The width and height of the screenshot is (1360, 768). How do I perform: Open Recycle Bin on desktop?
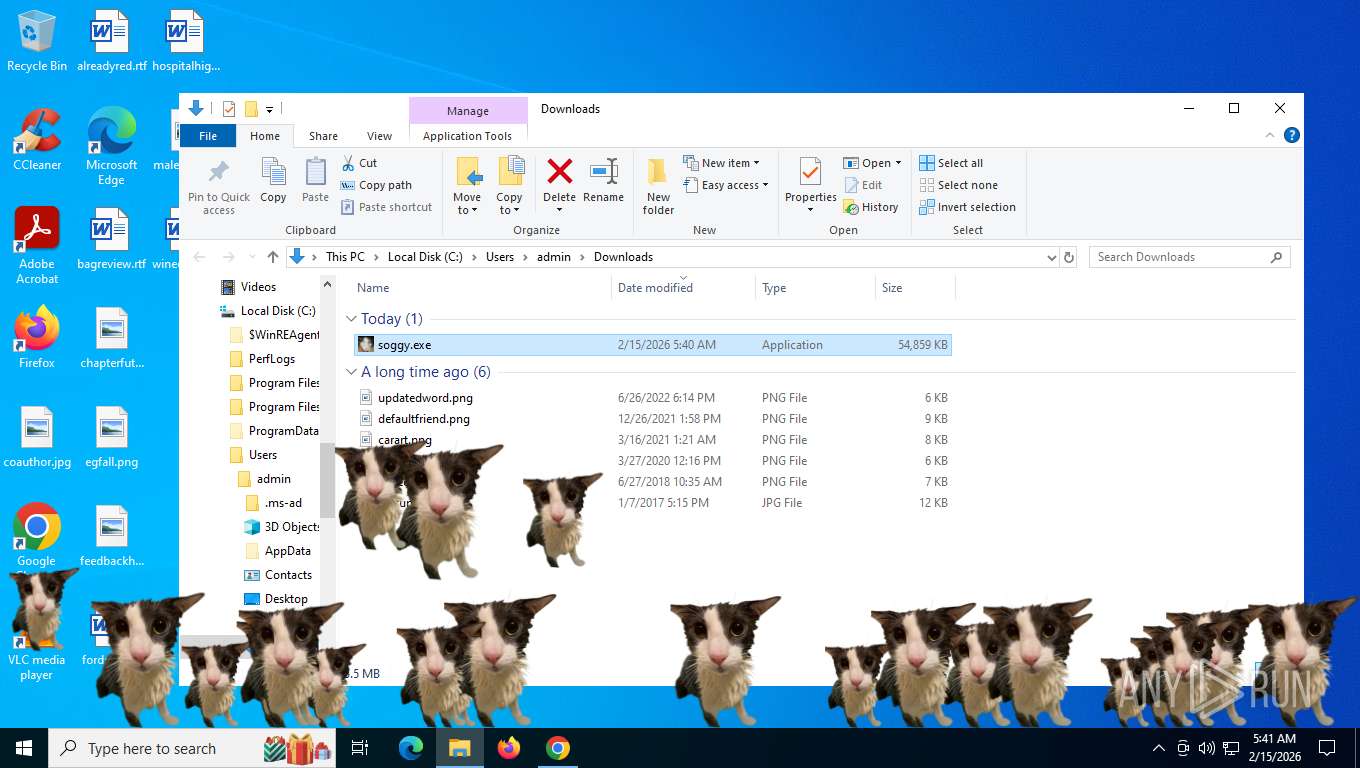coord(37,41)
